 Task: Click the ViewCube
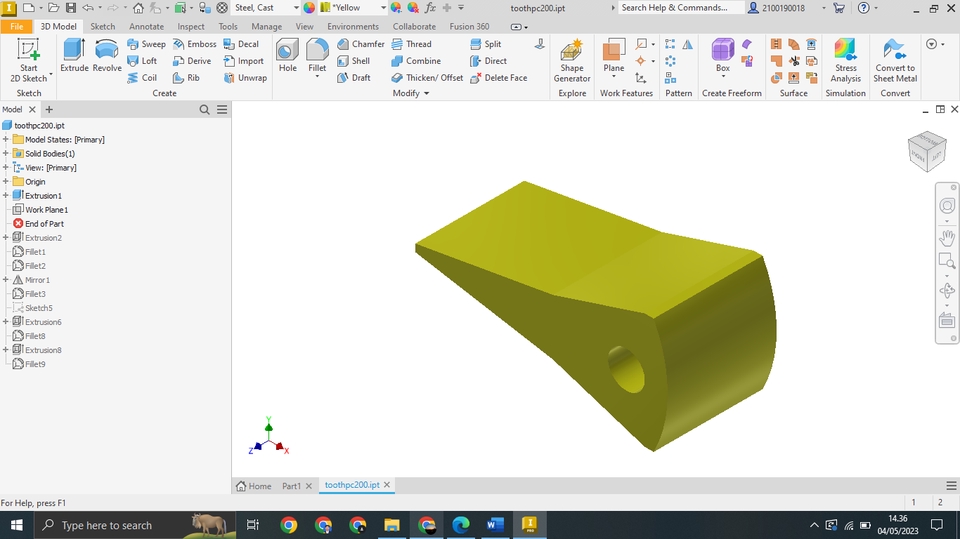927,151
